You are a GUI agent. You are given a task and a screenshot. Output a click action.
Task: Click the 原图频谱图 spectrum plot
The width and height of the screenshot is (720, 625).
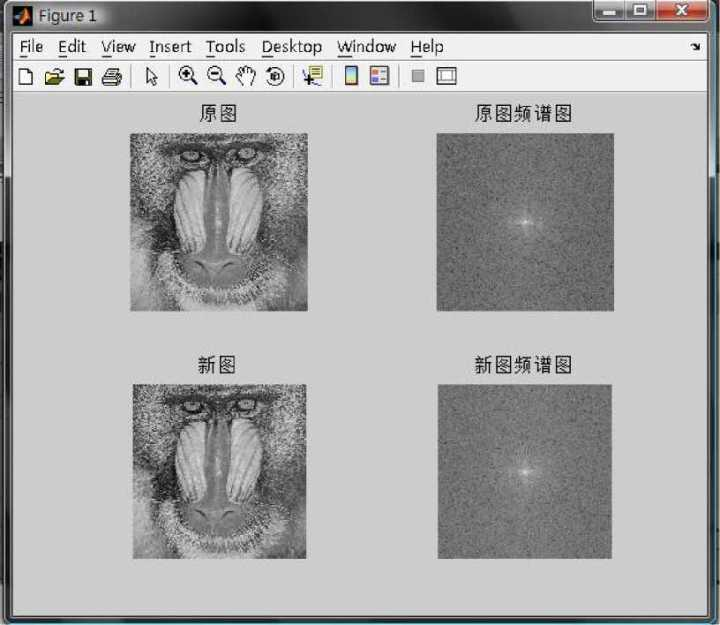coord(525,222)
